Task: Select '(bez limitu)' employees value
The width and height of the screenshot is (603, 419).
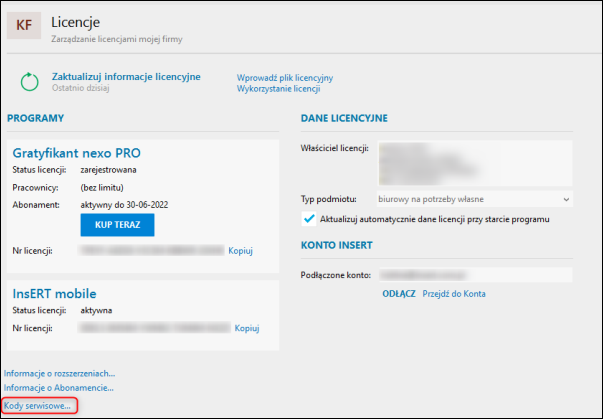Action: tap(102, 188)
